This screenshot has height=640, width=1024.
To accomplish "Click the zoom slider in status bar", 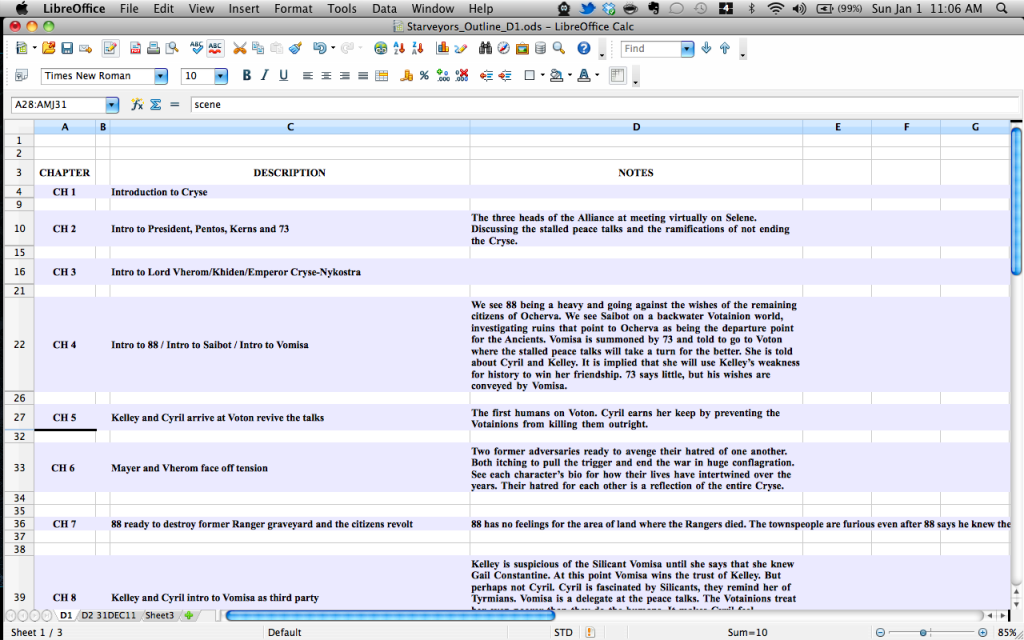I will click(922, 632).
